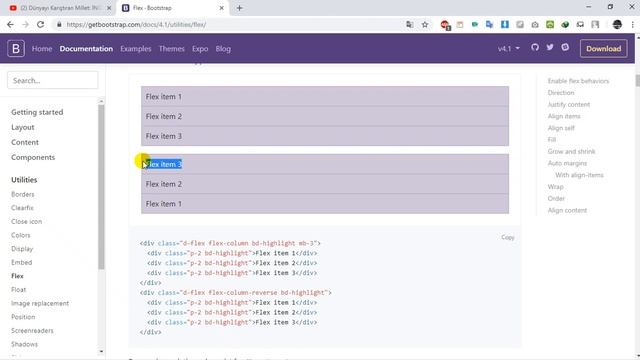Open the Clearfix utilities page
Viewport: 640px width, 360px height.
click(x=22, y=208)
